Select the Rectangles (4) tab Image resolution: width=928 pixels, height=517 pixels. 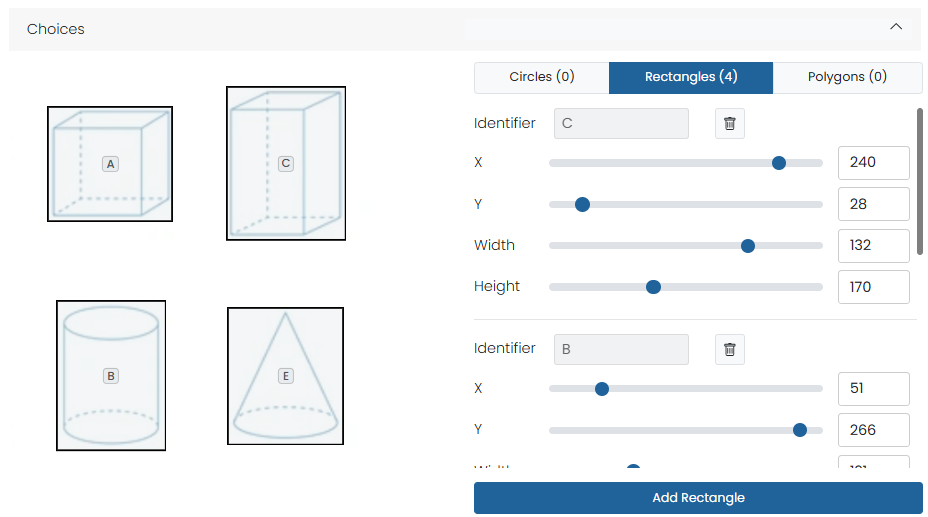click(x=691, y=77)
